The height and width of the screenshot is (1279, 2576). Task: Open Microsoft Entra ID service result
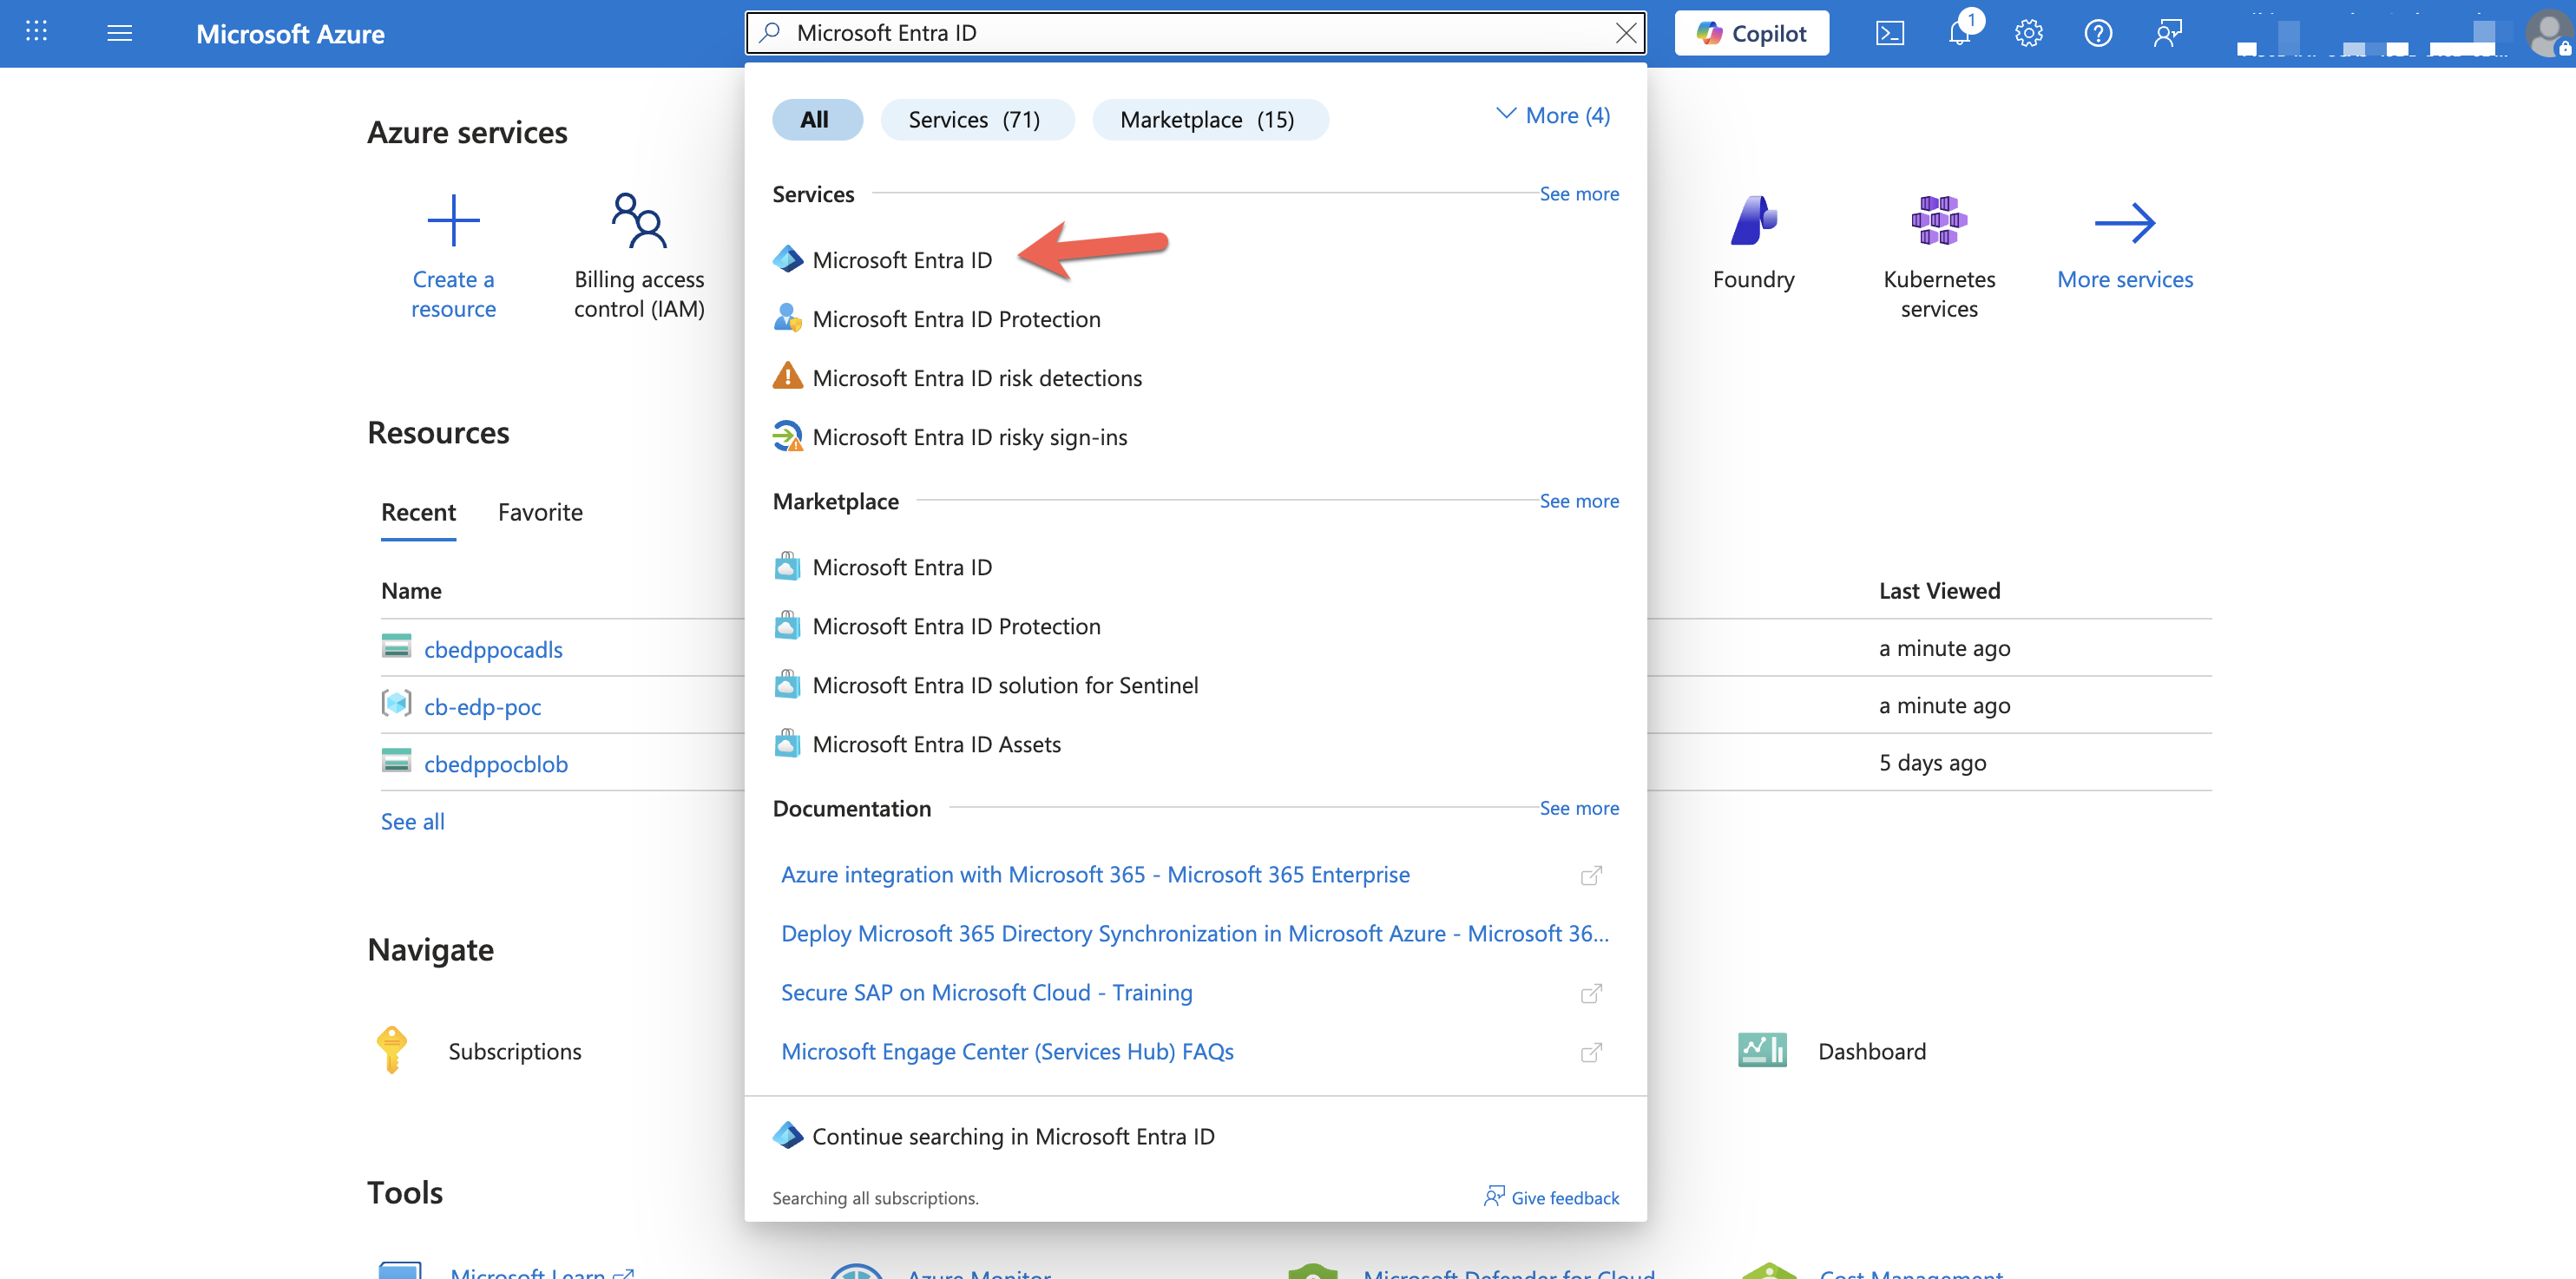[x=901, y=260]
